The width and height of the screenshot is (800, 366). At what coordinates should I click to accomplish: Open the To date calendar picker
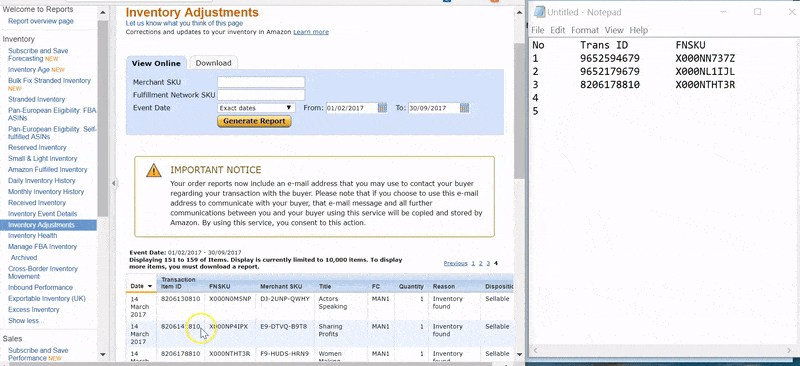tap(464, 108)
